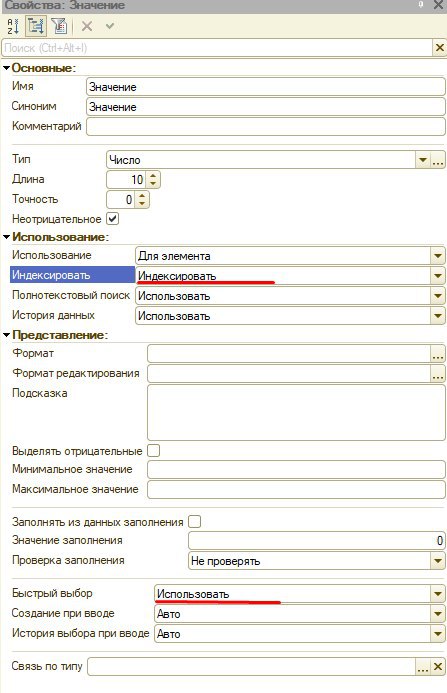Sort properties alphabetically with A-Z icon
Image resolution: width=447 pixels, height=693 pixels.
point(13,26)
